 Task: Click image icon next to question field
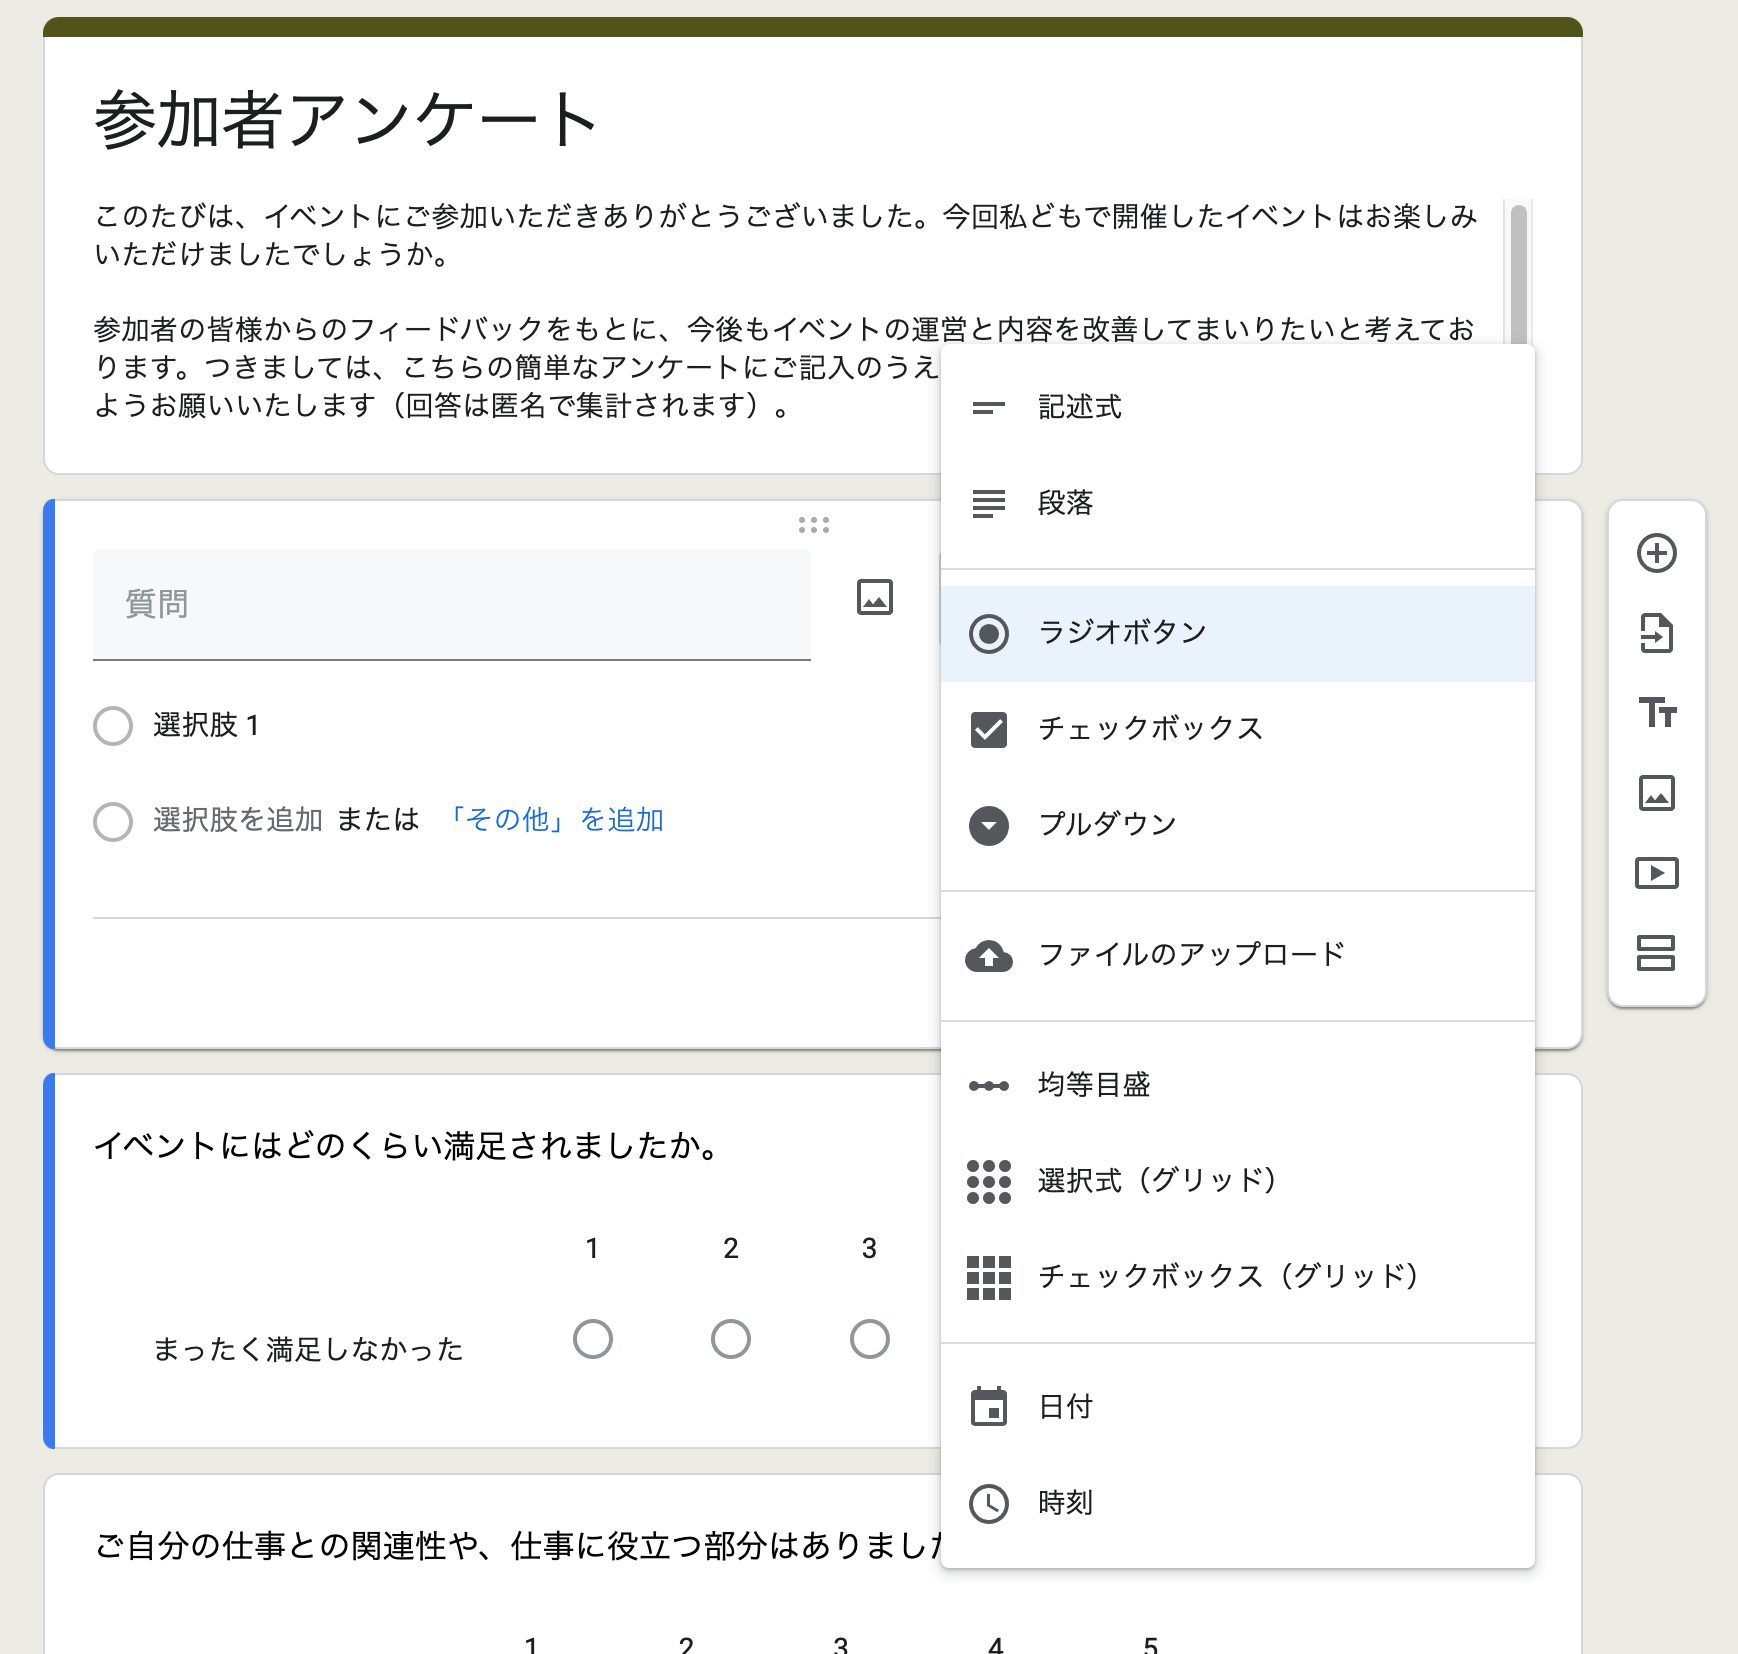(x=874, y=598)
